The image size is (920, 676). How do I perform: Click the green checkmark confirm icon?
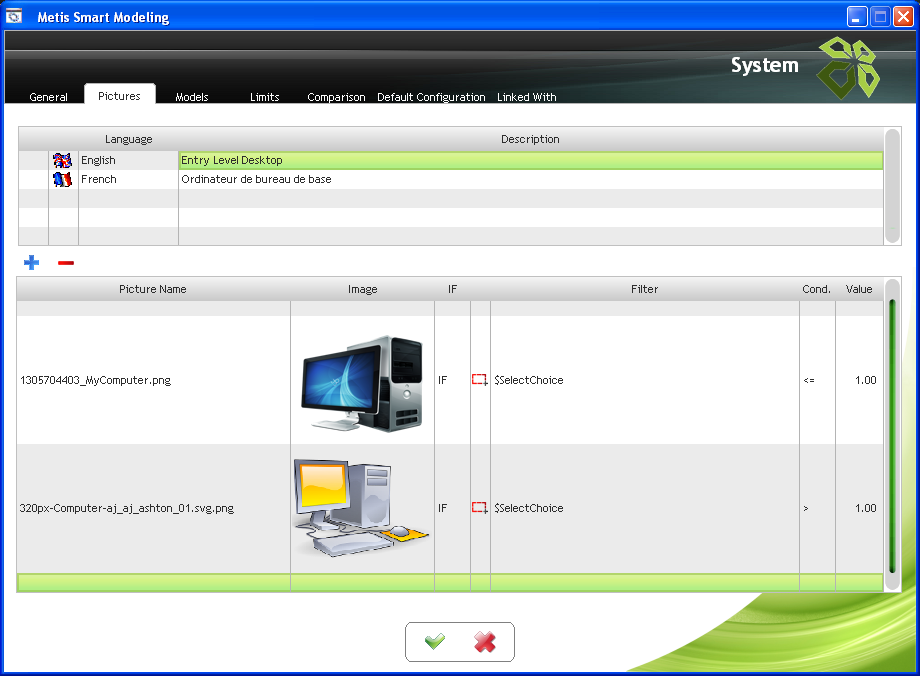point(435,641)
